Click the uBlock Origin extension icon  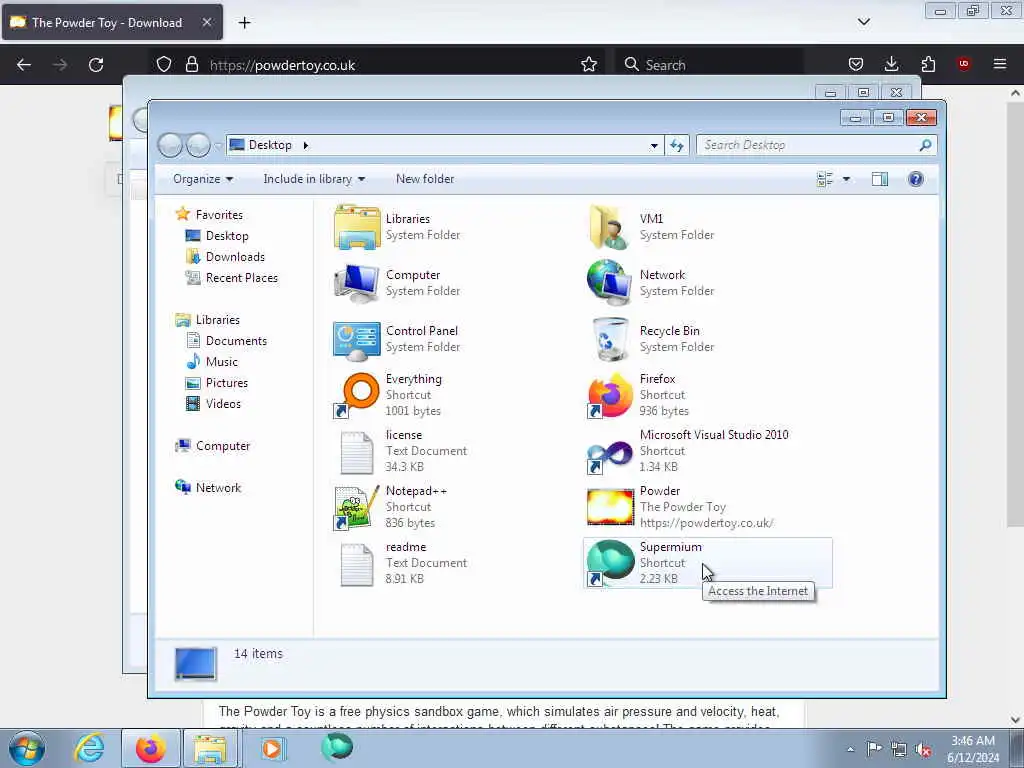click(x=964, y=64)
